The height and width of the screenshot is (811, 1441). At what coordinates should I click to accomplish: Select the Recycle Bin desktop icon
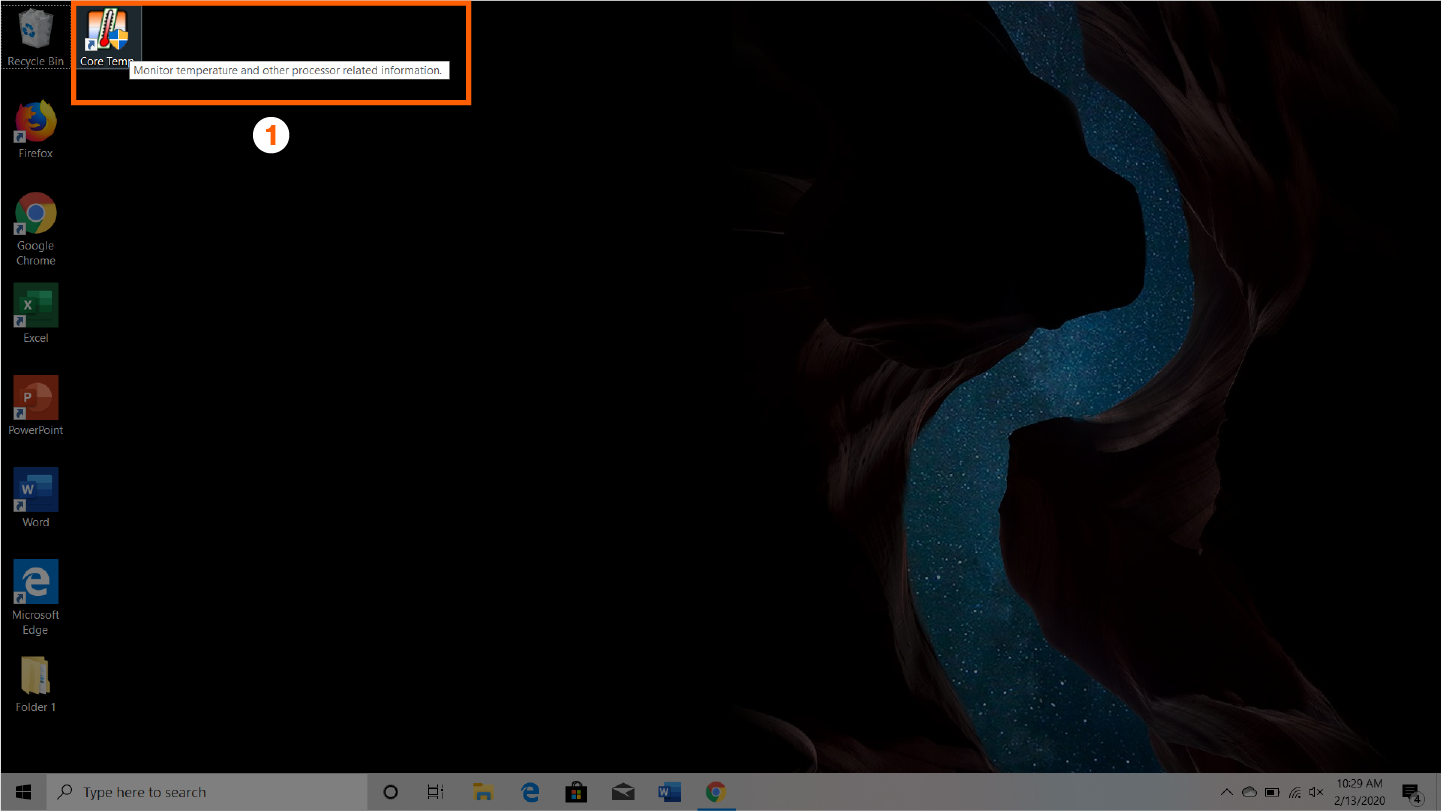(x=35, y=33)
